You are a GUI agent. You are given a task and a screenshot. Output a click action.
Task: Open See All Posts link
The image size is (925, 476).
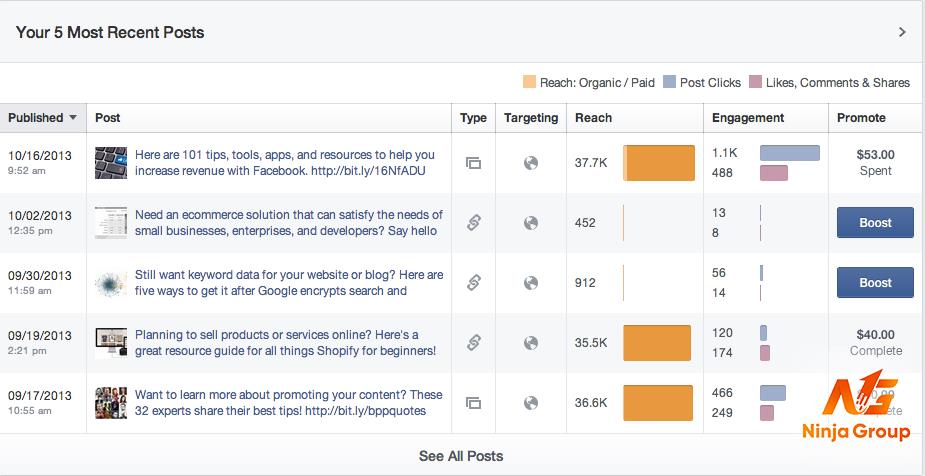click(x=461, y=456)
